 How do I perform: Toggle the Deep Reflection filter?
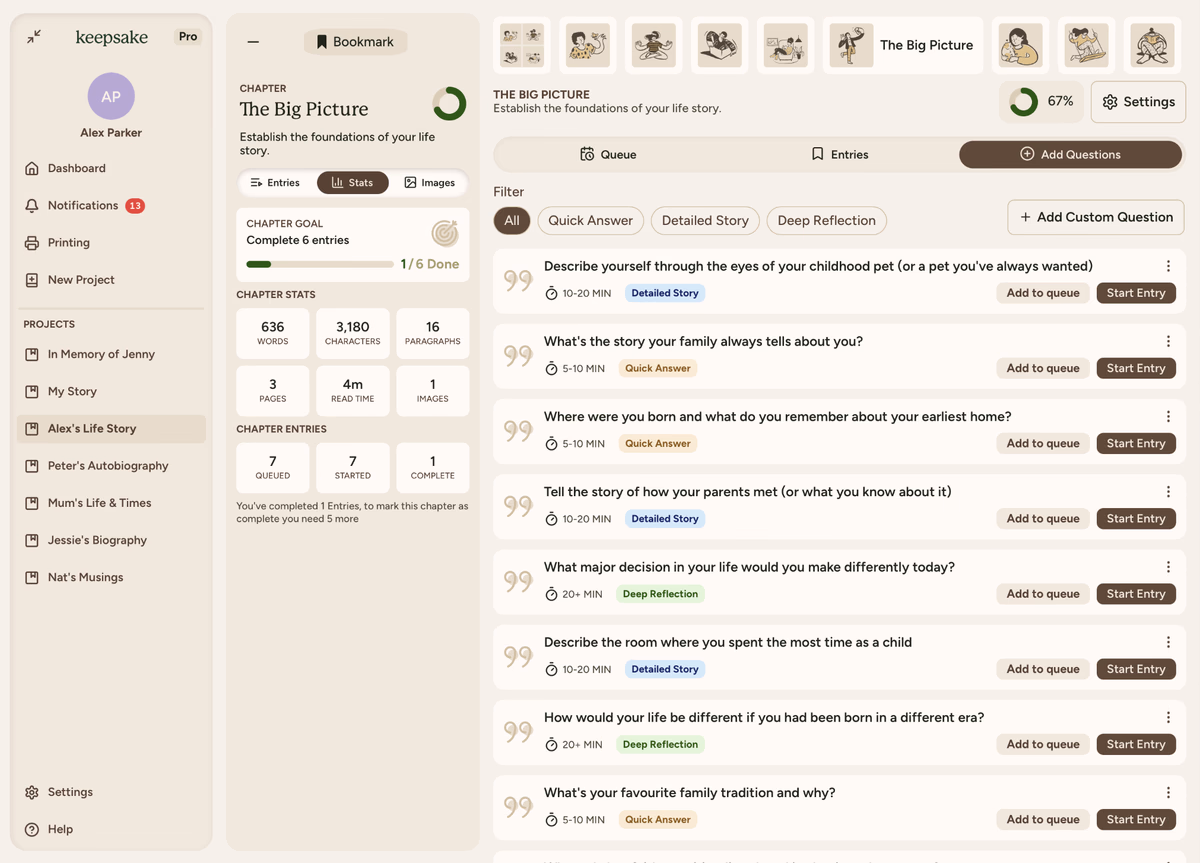click(826, 221)
